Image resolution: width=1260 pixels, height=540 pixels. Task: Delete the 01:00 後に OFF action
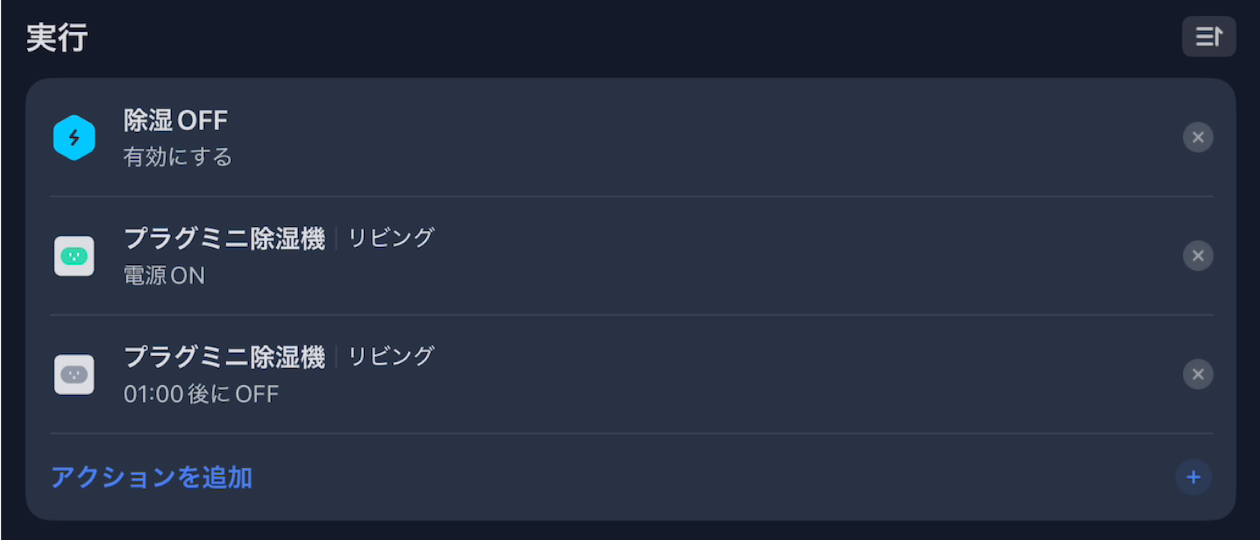click(1197, 375)
